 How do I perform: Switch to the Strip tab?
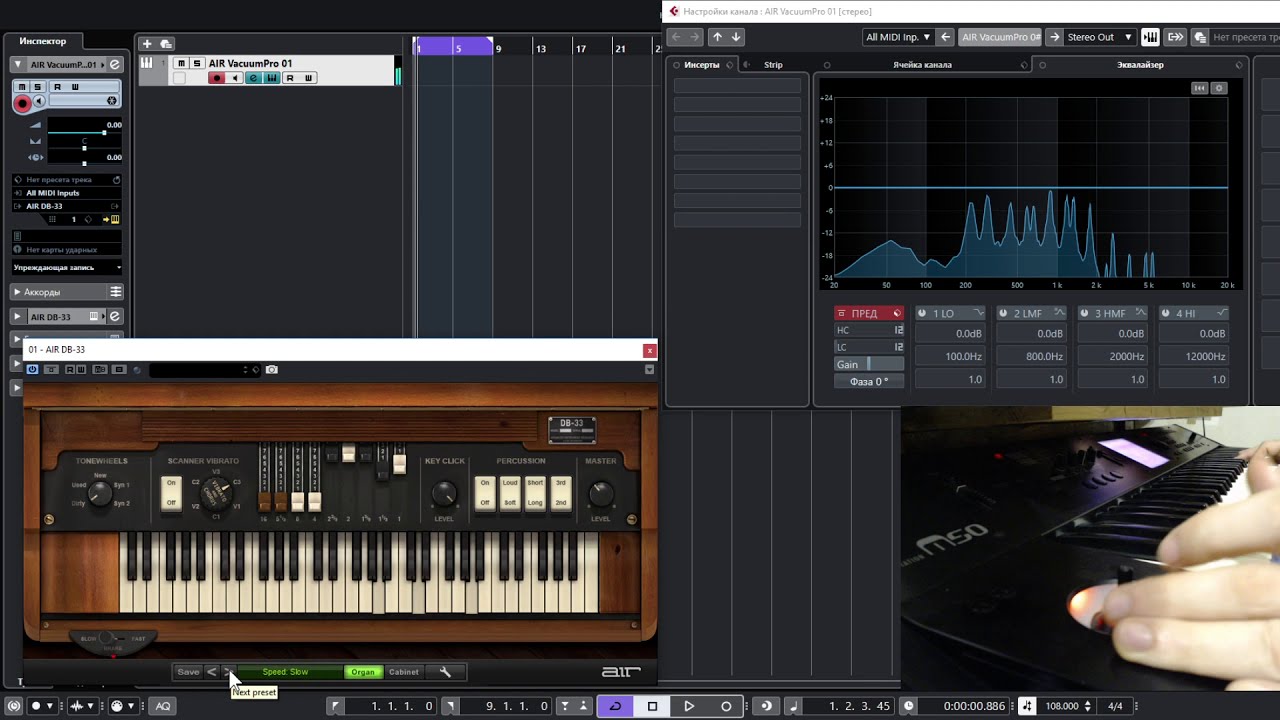click(773, 65)
